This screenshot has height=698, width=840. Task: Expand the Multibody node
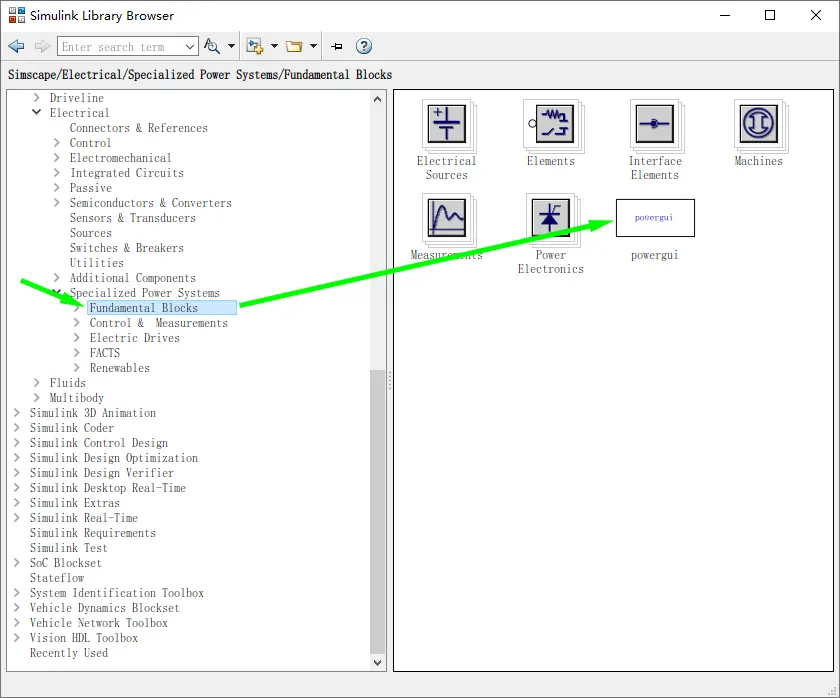point(36,397)
